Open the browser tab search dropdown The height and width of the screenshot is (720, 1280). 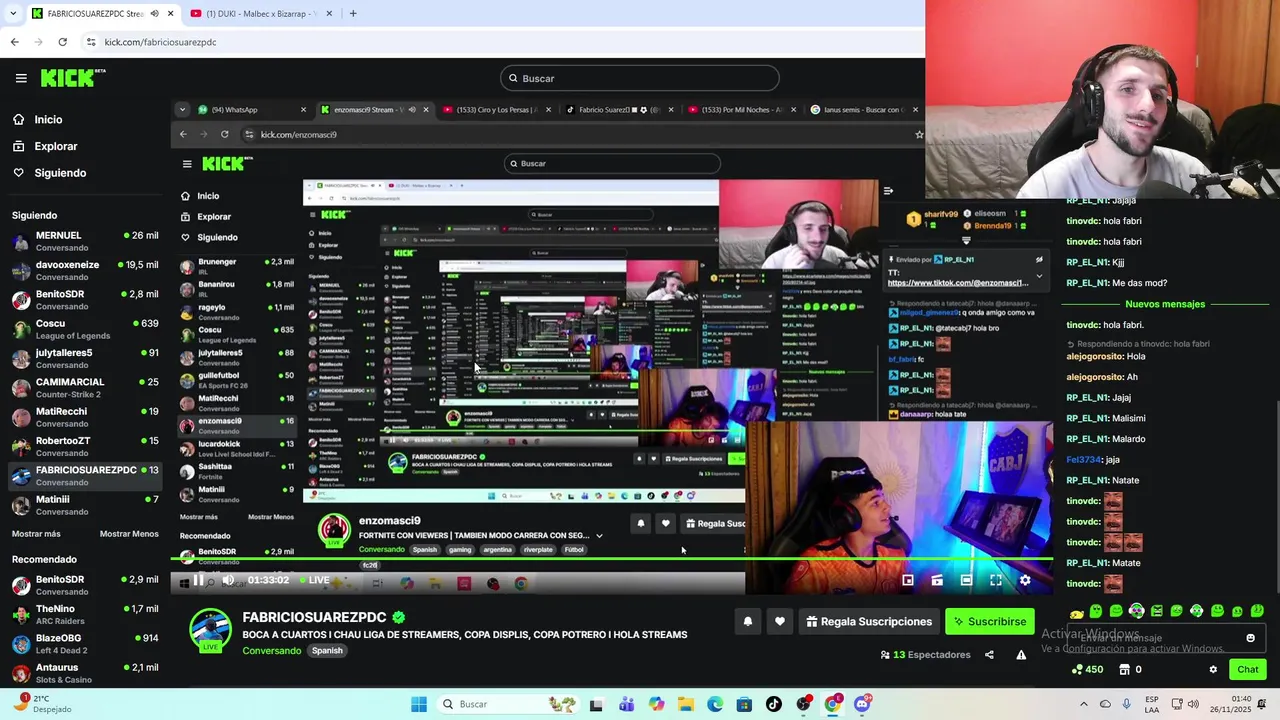[12, 13]
